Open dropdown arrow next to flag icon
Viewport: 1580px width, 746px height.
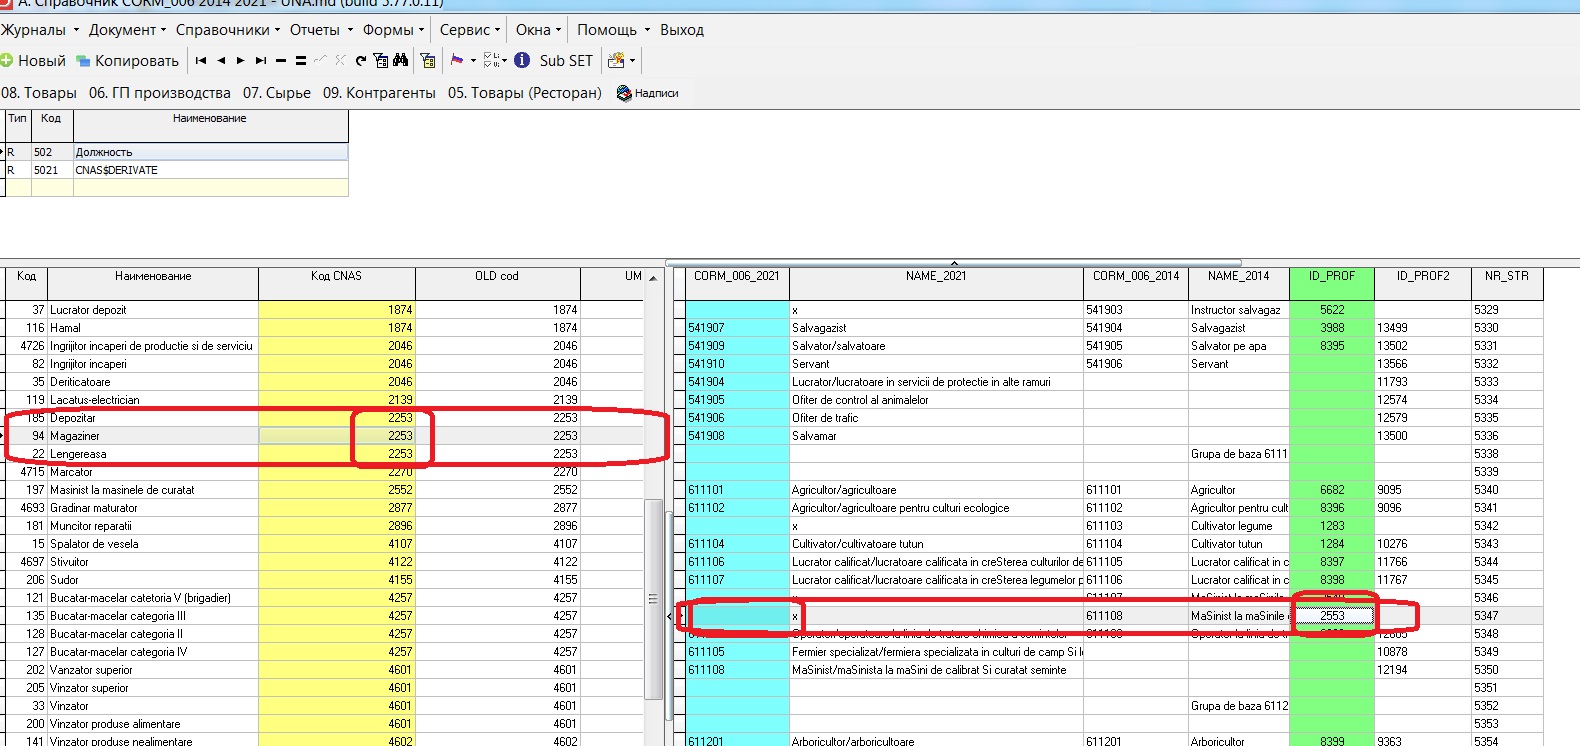pos(473,60)
